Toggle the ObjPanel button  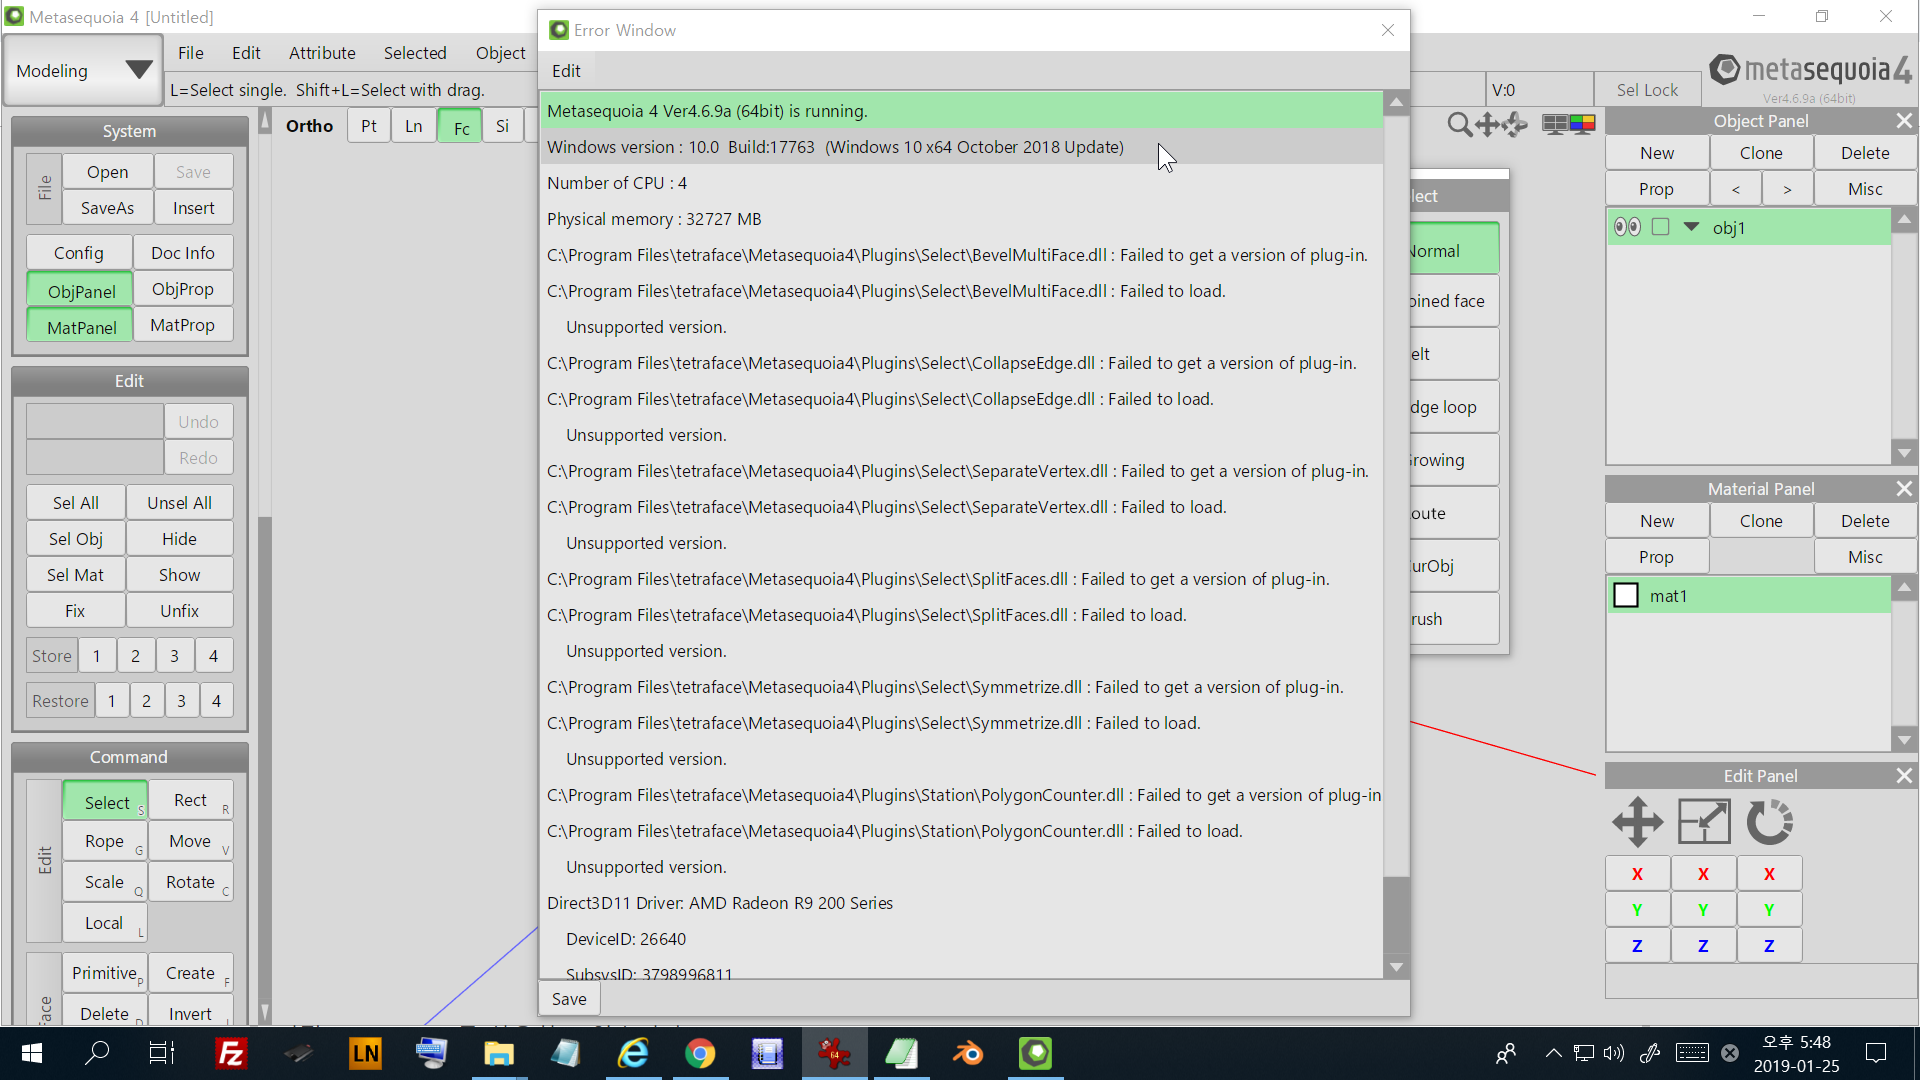(x=81, y=291)
